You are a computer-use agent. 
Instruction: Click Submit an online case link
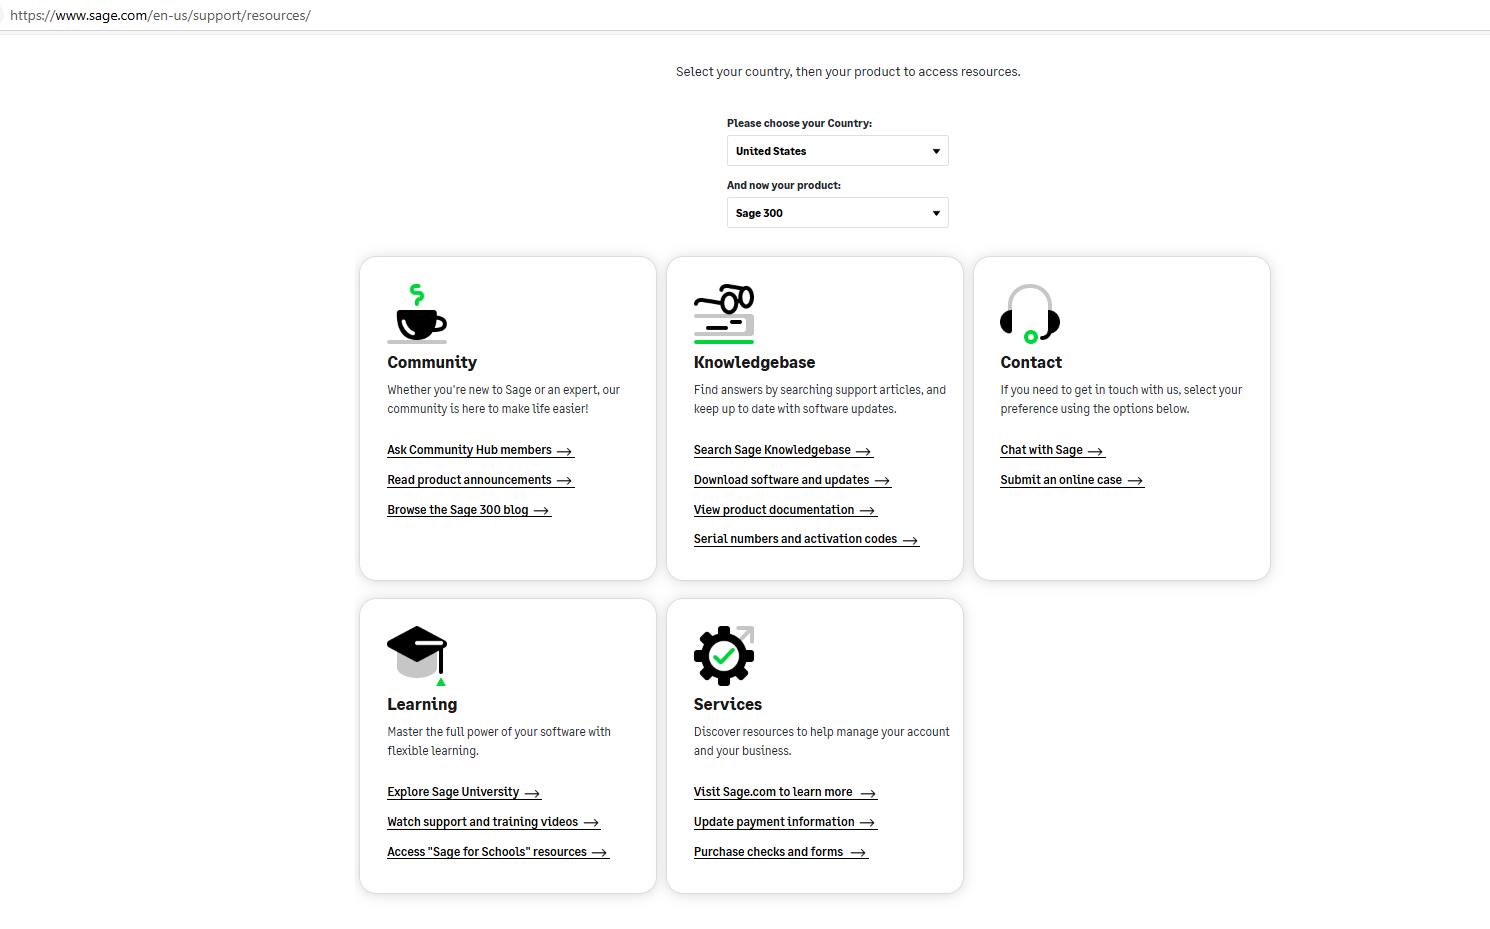(1072, 480)
